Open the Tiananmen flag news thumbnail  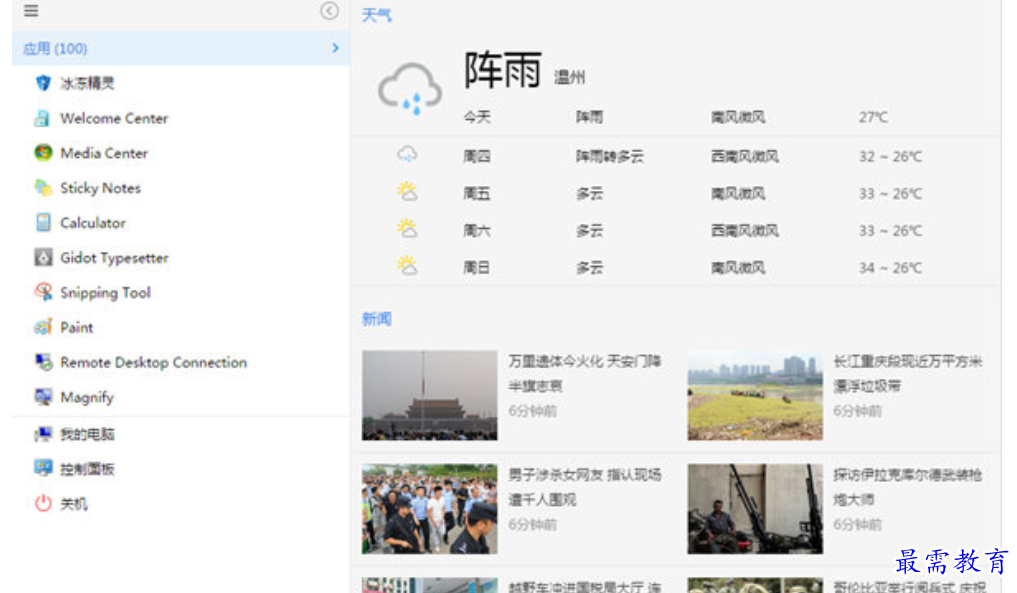[429, 395]
